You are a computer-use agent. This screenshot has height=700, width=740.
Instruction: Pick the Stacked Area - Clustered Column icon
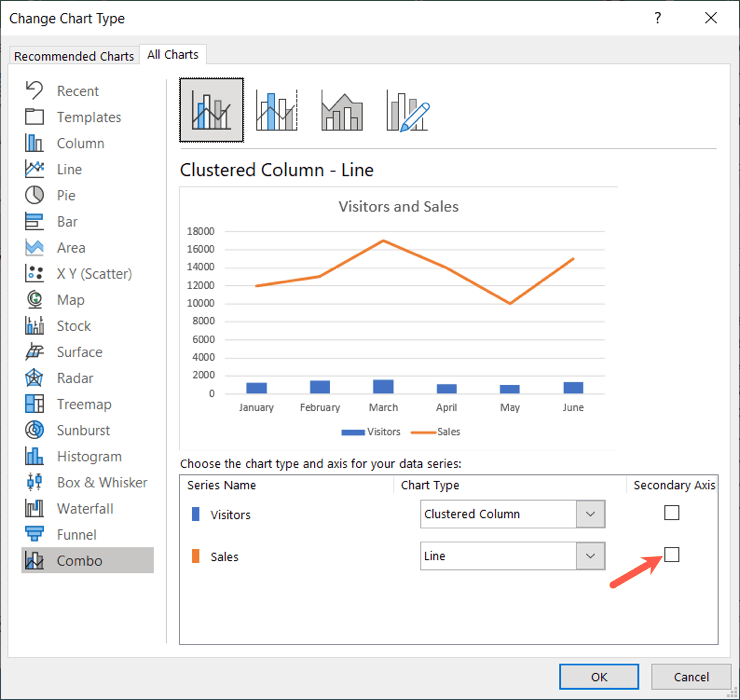point(342,110)
